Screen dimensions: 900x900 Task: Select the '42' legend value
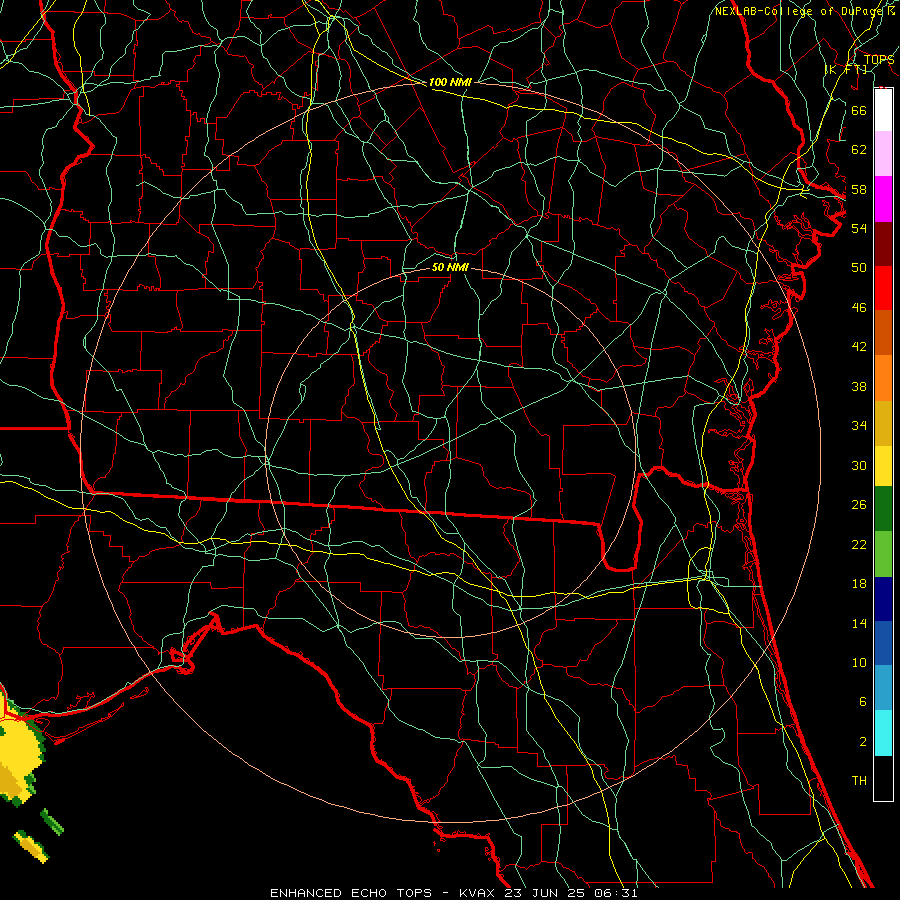tap(859, 347)
